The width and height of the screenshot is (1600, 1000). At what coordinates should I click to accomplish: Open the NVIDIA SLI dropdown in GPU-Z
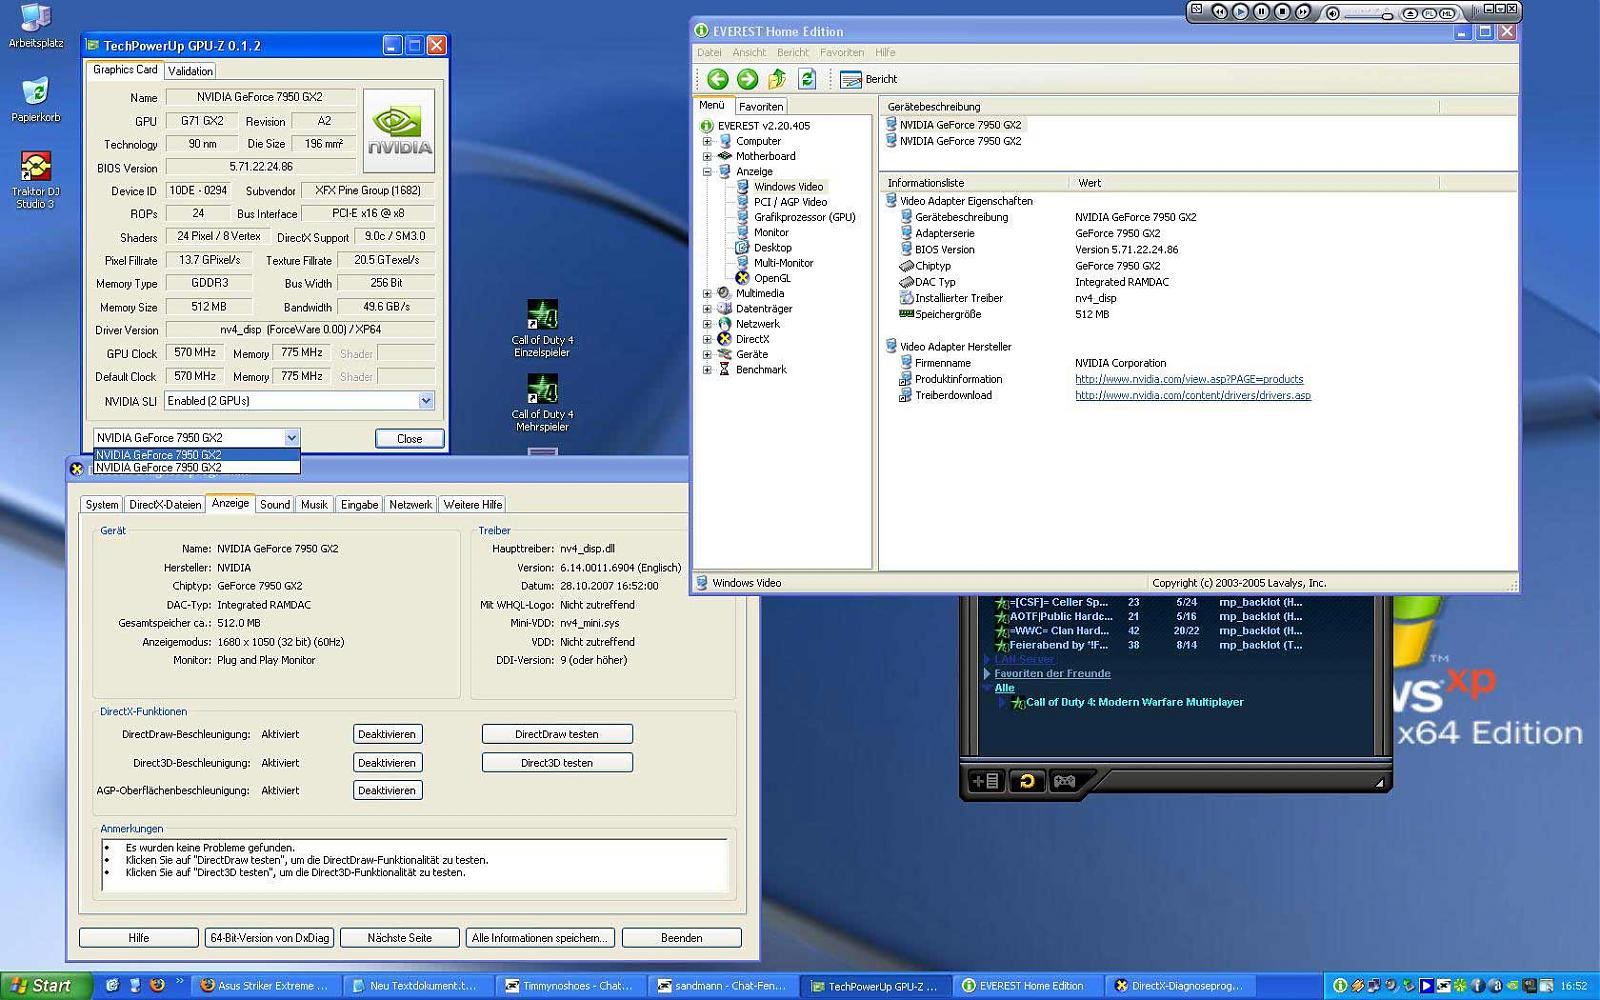tap(426, 401)
